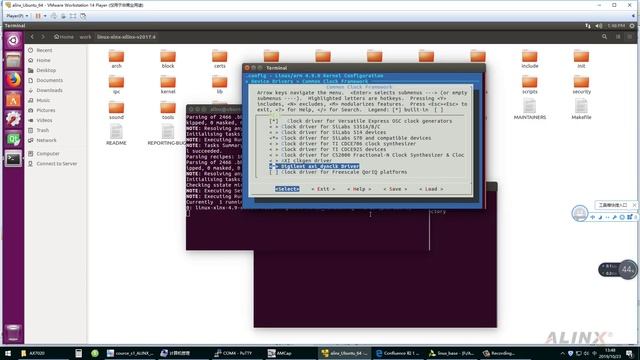The width and height of the screenshot is (640, 360).
Task: Open the security folder
Action: (581, 84)
